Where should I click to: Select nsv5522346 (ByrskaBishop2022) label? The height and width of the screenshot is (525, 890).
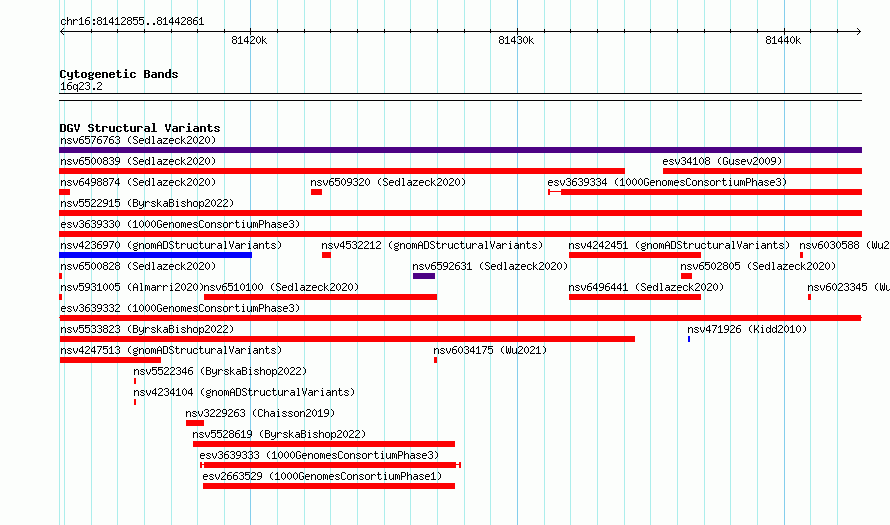pos(220,371)
